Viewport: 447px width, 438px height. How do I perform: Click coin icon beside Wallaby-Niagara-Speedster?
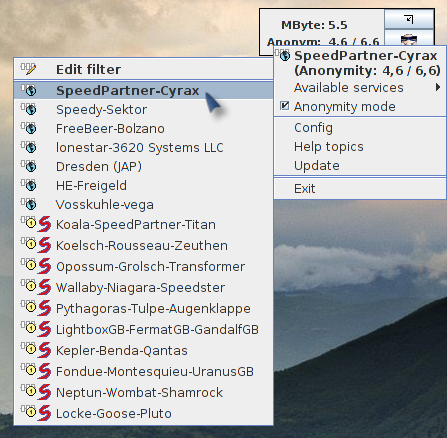pyautogui.click(x=30, y=286)
